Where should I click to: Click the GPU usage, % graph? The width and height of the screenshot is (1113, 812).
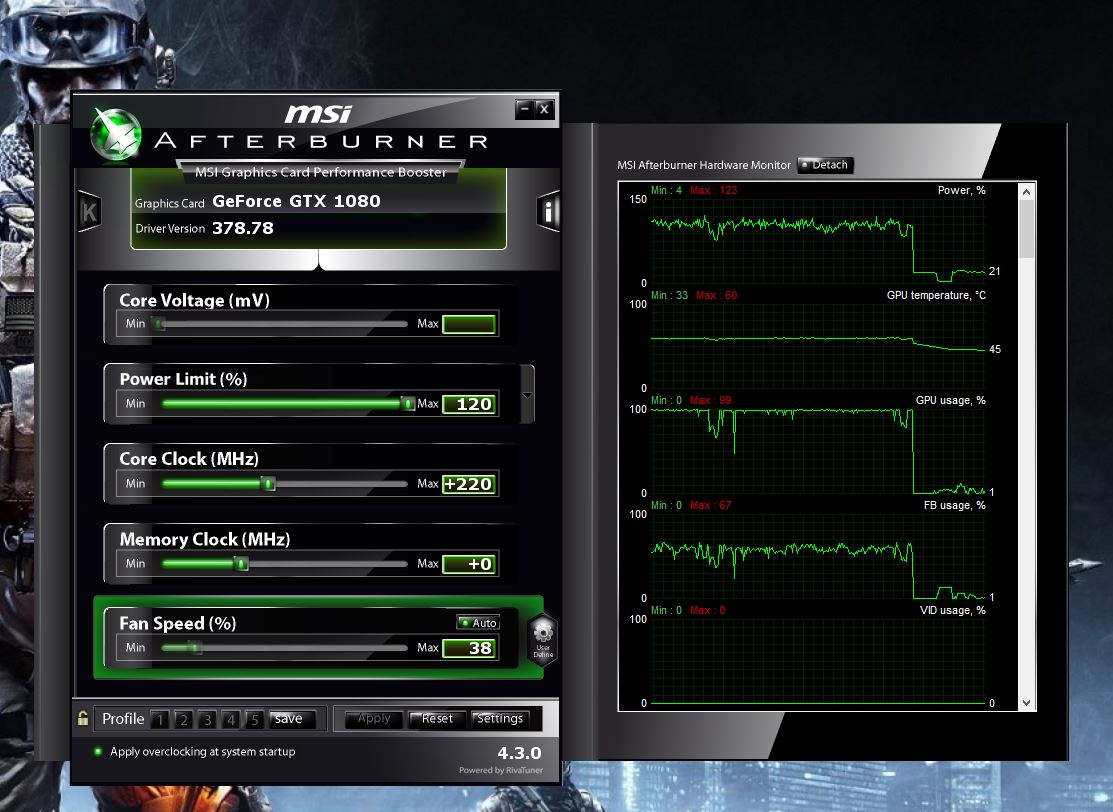pyautogui.click(x=818, y=451)
